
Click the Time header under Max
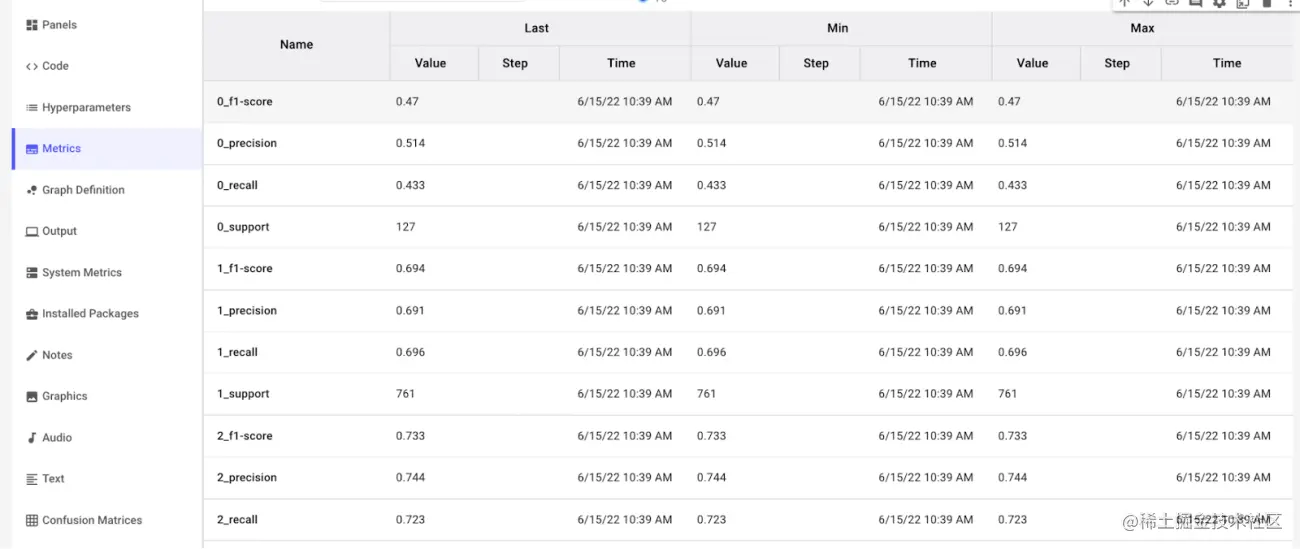1226,63
